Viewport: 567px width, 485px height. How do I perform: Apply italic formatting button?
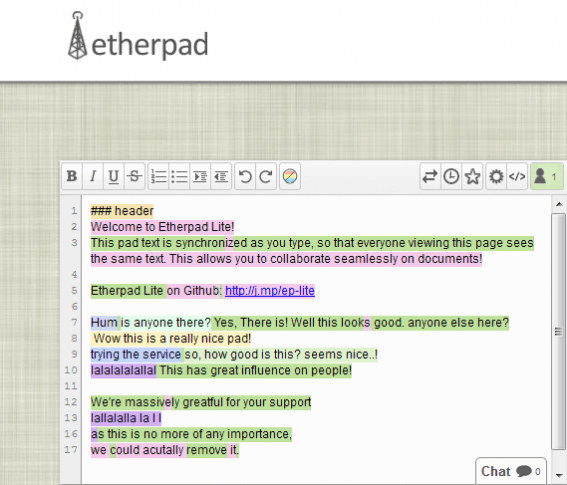(93, 176)
